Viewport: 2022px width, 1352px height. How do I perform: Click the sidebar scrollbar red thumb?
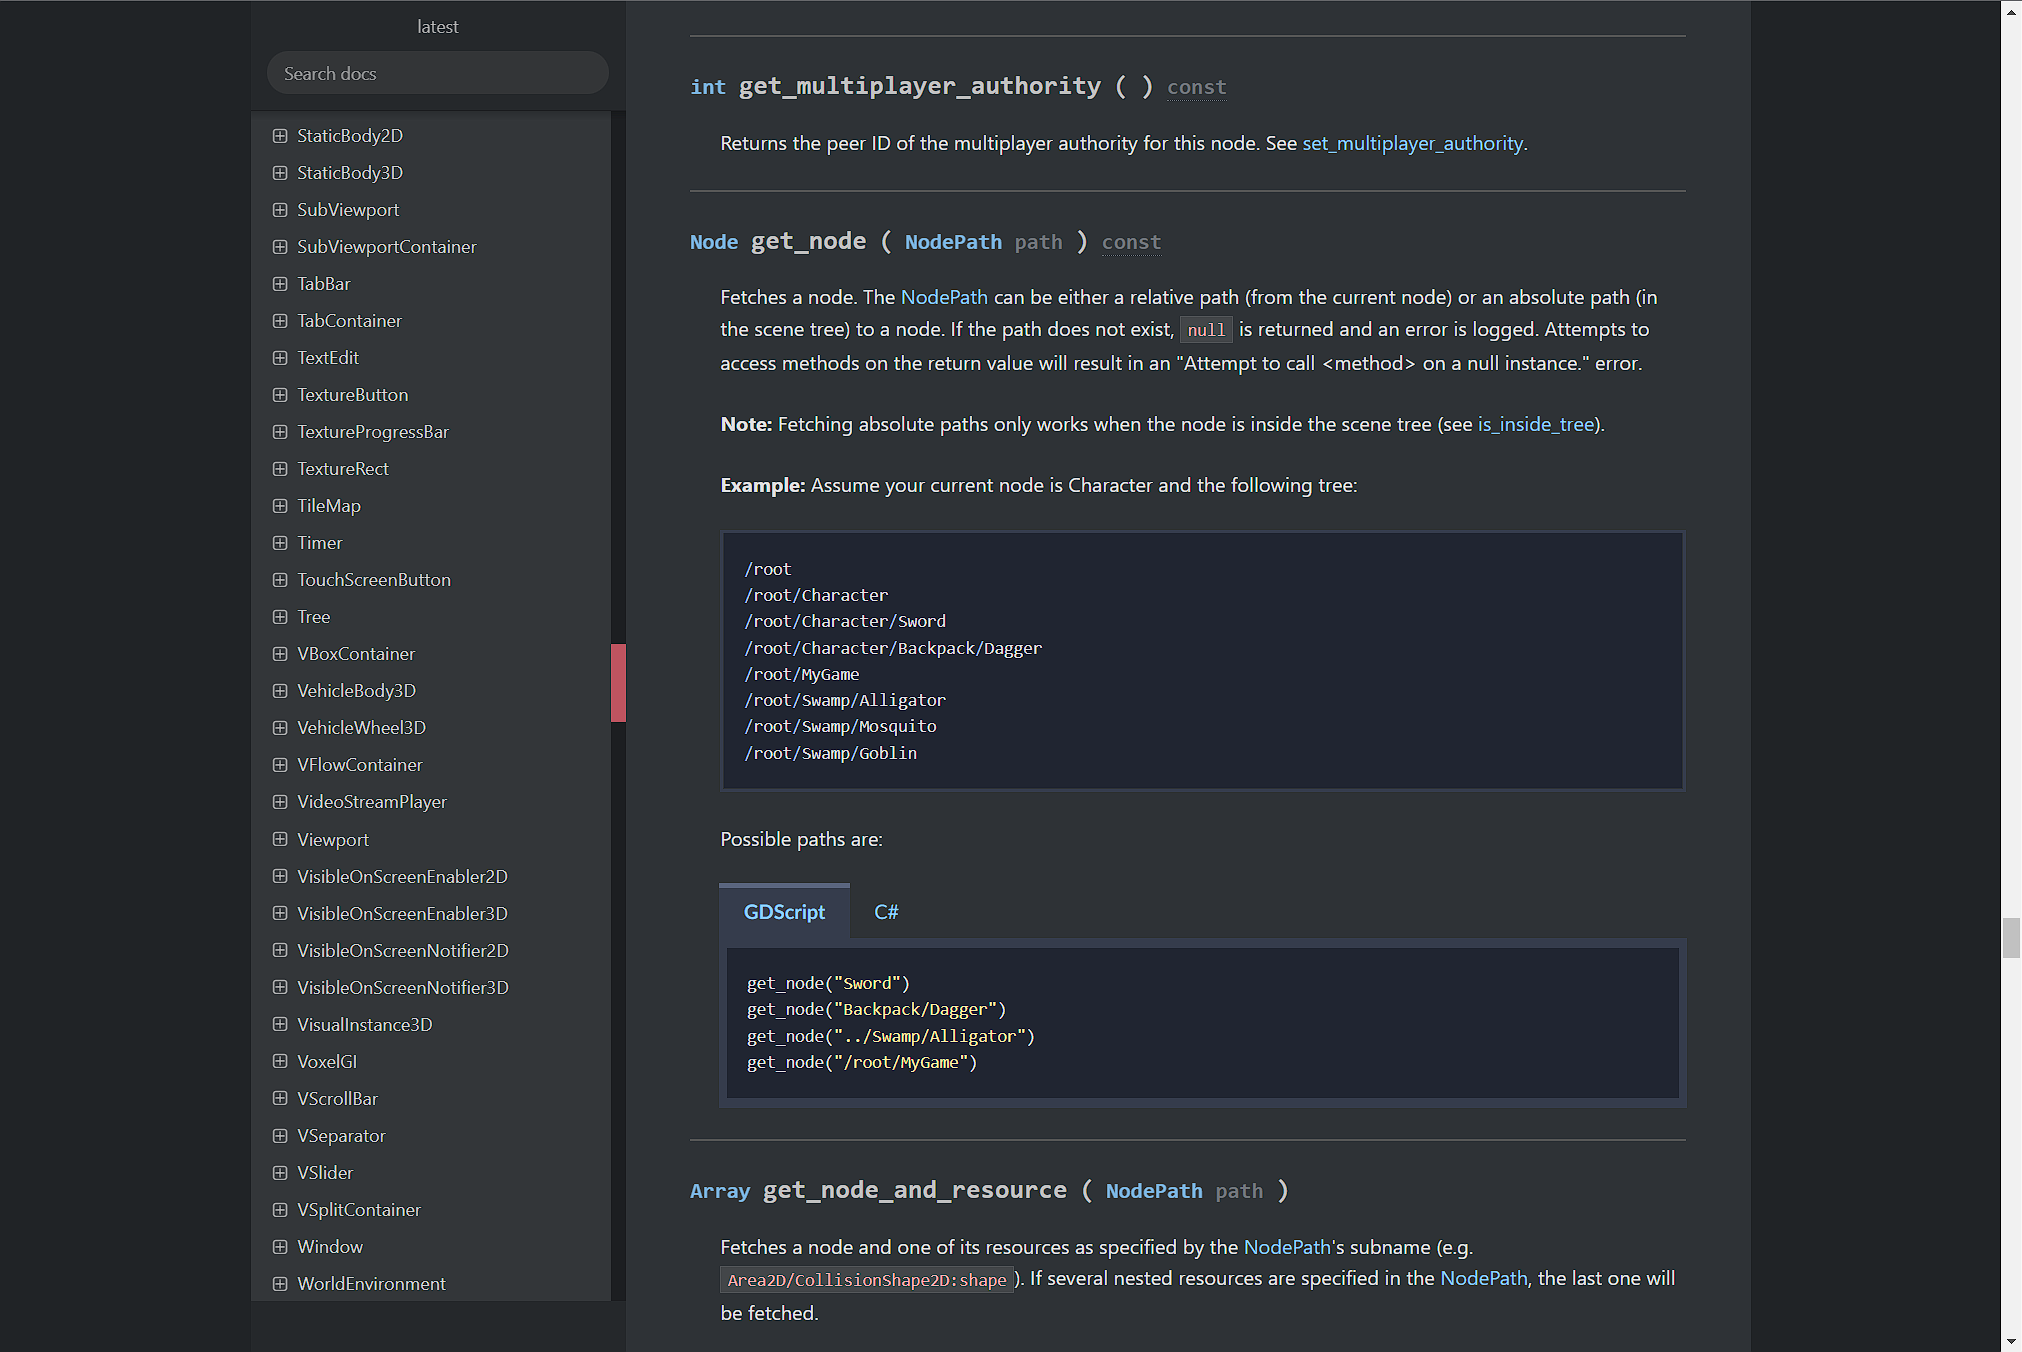618,683
